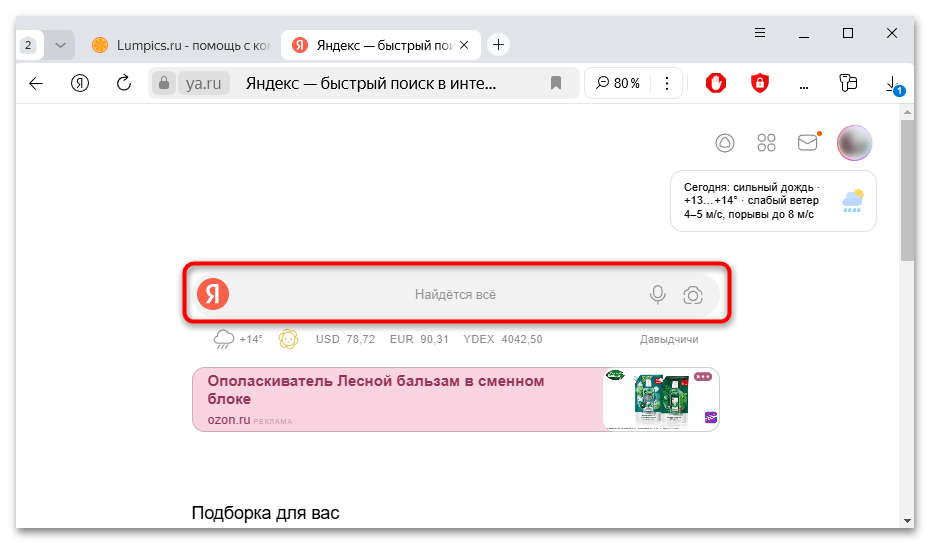The image size is (930, 544).
Task: Click the site lock security icon
Action: click(164, 83)
